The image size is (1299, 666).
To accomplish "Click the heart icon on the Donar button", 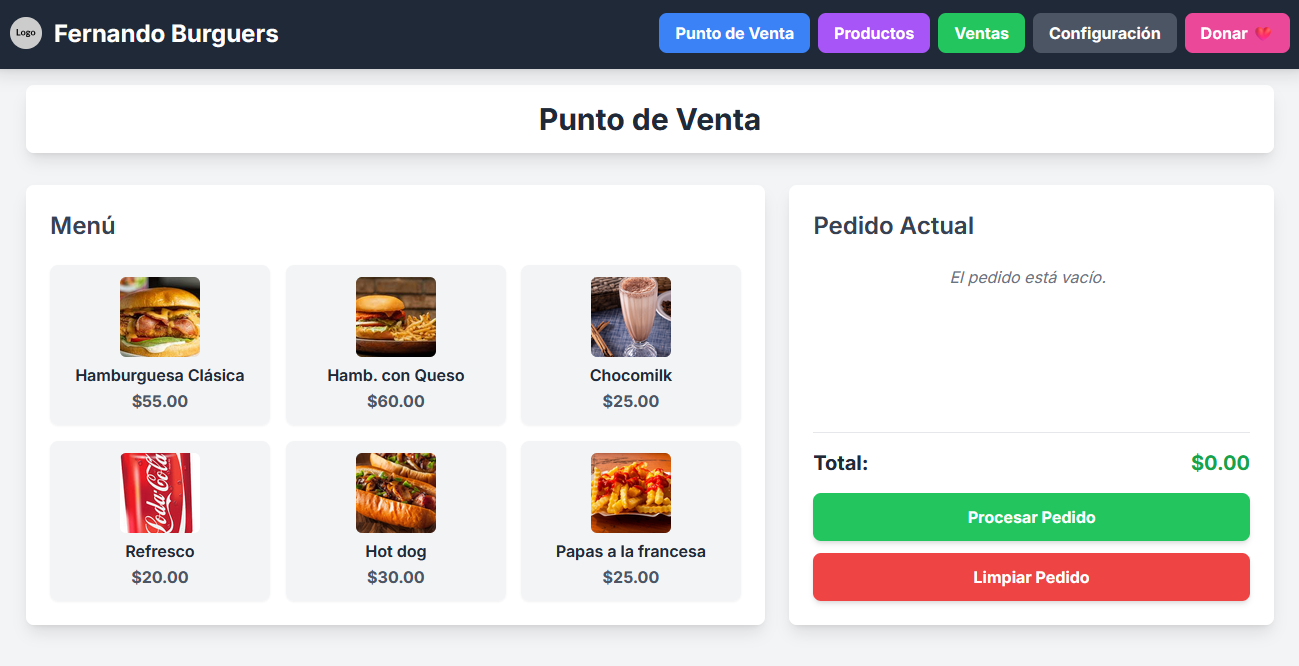I will (x=1261, y=33).
